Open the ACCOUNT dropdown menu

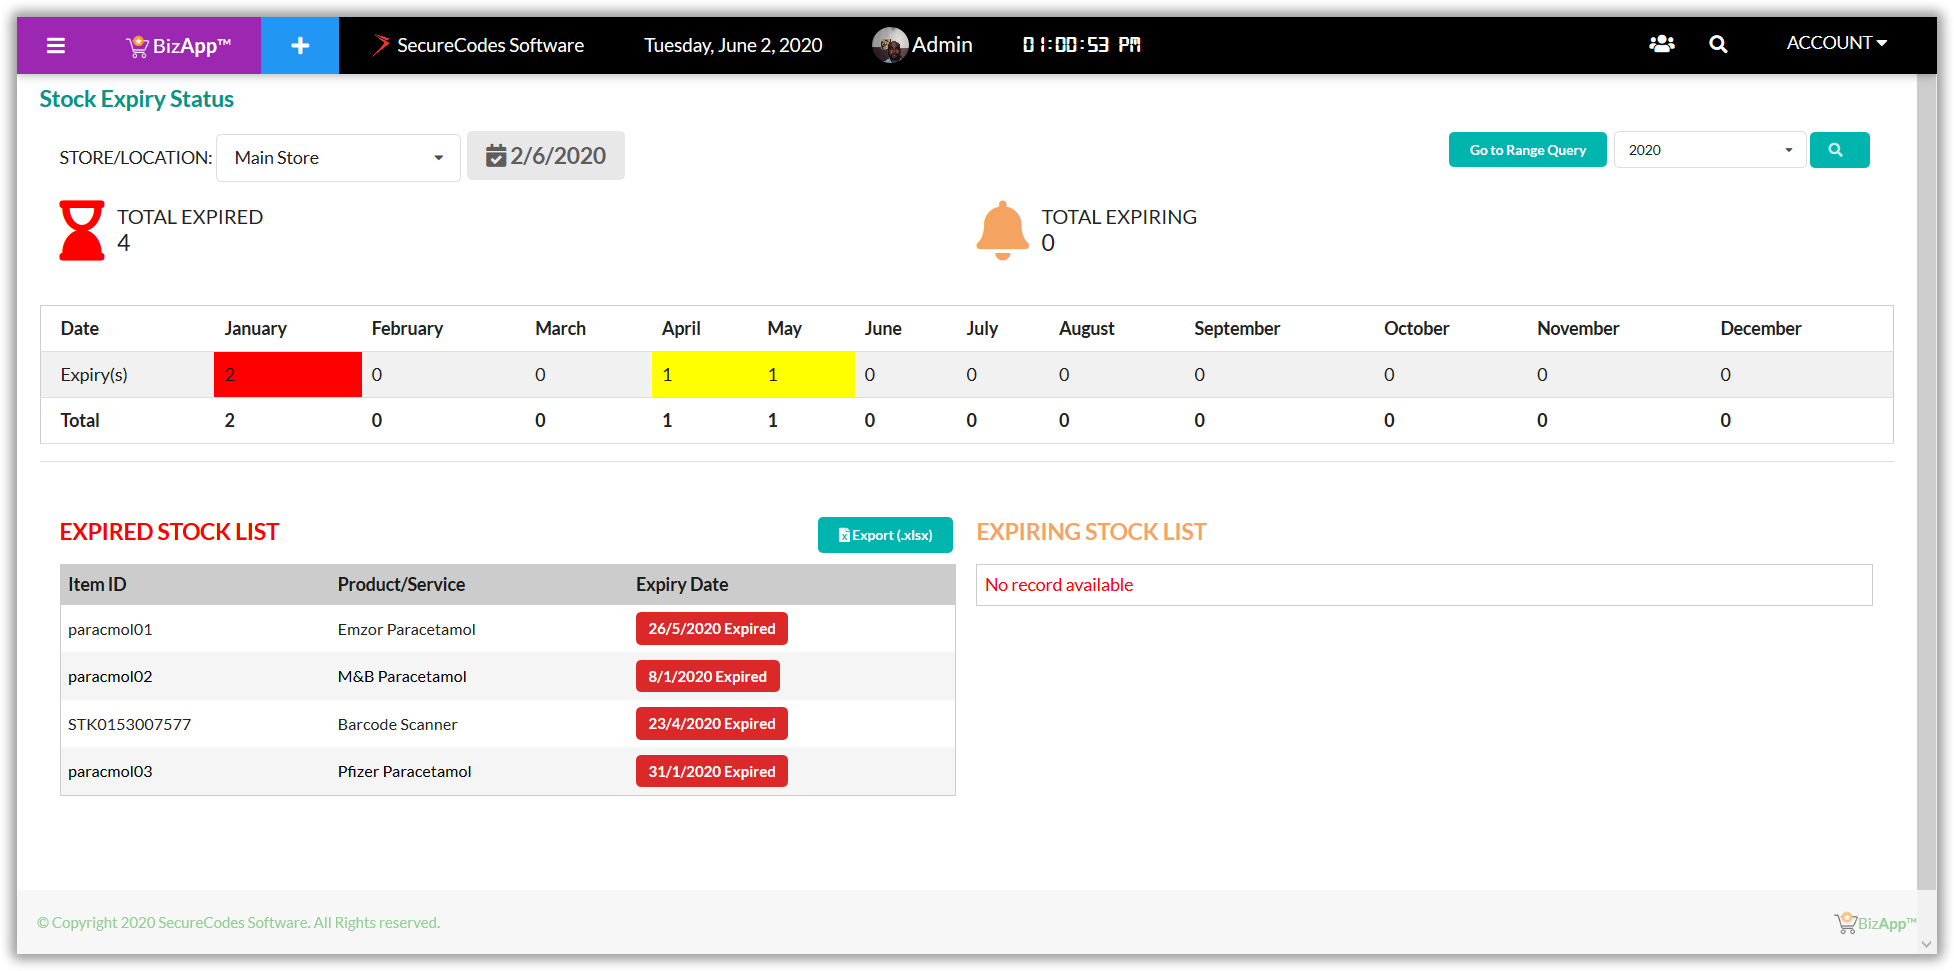[1836, 43]
